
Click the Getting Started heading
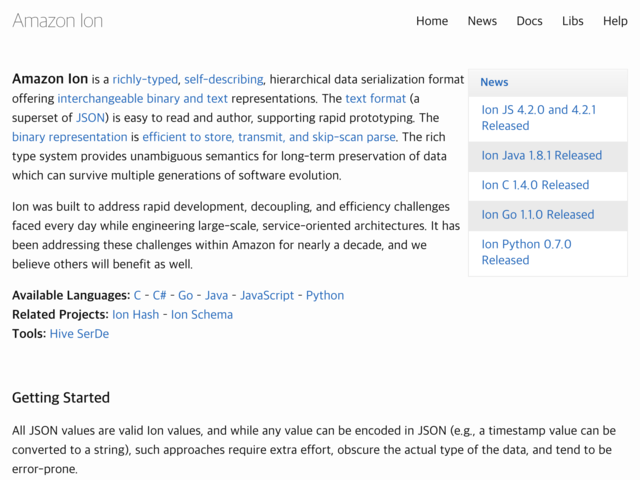(x=61, y=398)
